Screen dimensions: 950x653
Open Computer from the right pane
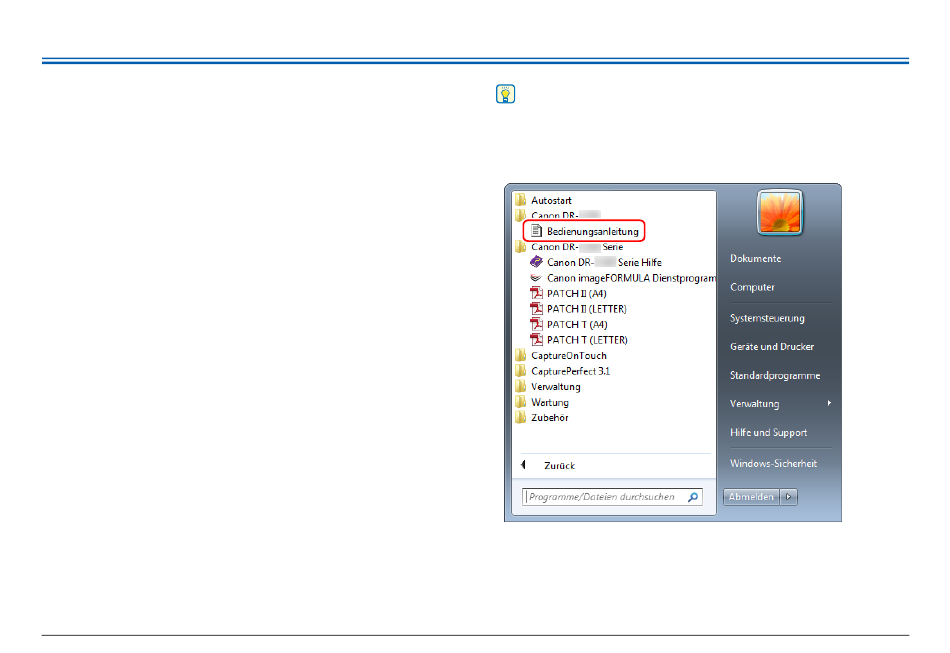(x=752, y=287)
